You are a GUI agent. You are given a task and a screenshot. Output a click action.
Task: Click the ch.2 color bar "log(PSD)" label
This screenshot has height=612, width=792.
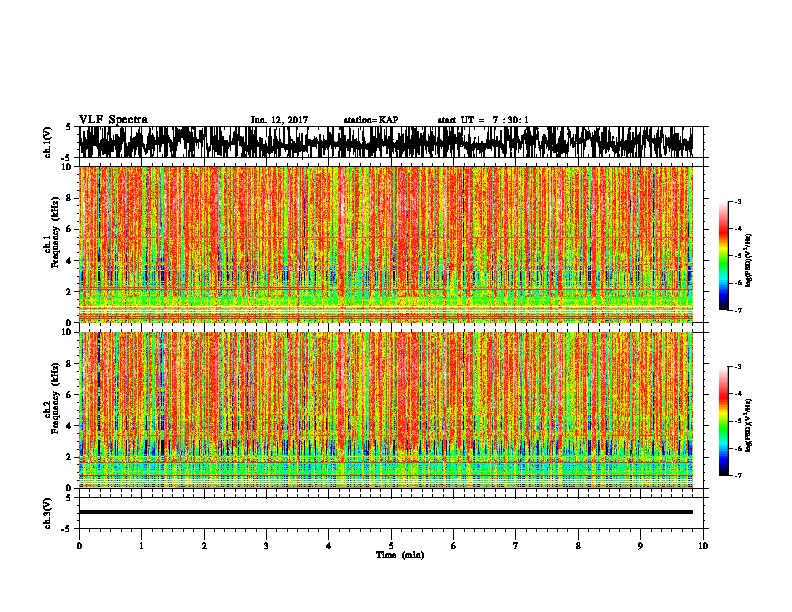coord(749,425)
